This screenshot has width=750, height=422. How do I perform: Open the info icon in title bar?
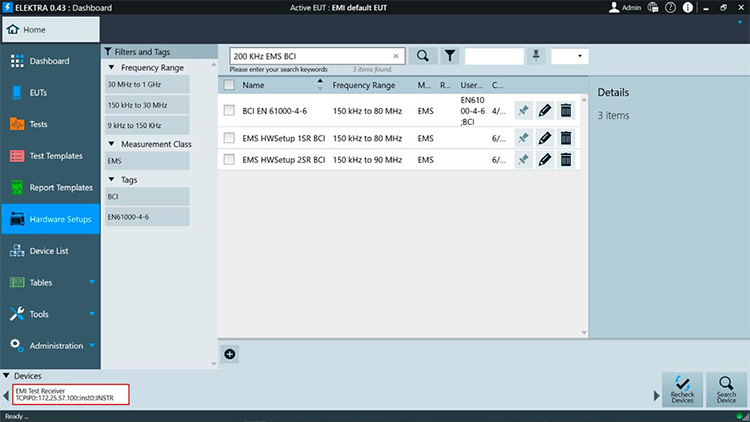pyautogui.click(x=686, y=8)
